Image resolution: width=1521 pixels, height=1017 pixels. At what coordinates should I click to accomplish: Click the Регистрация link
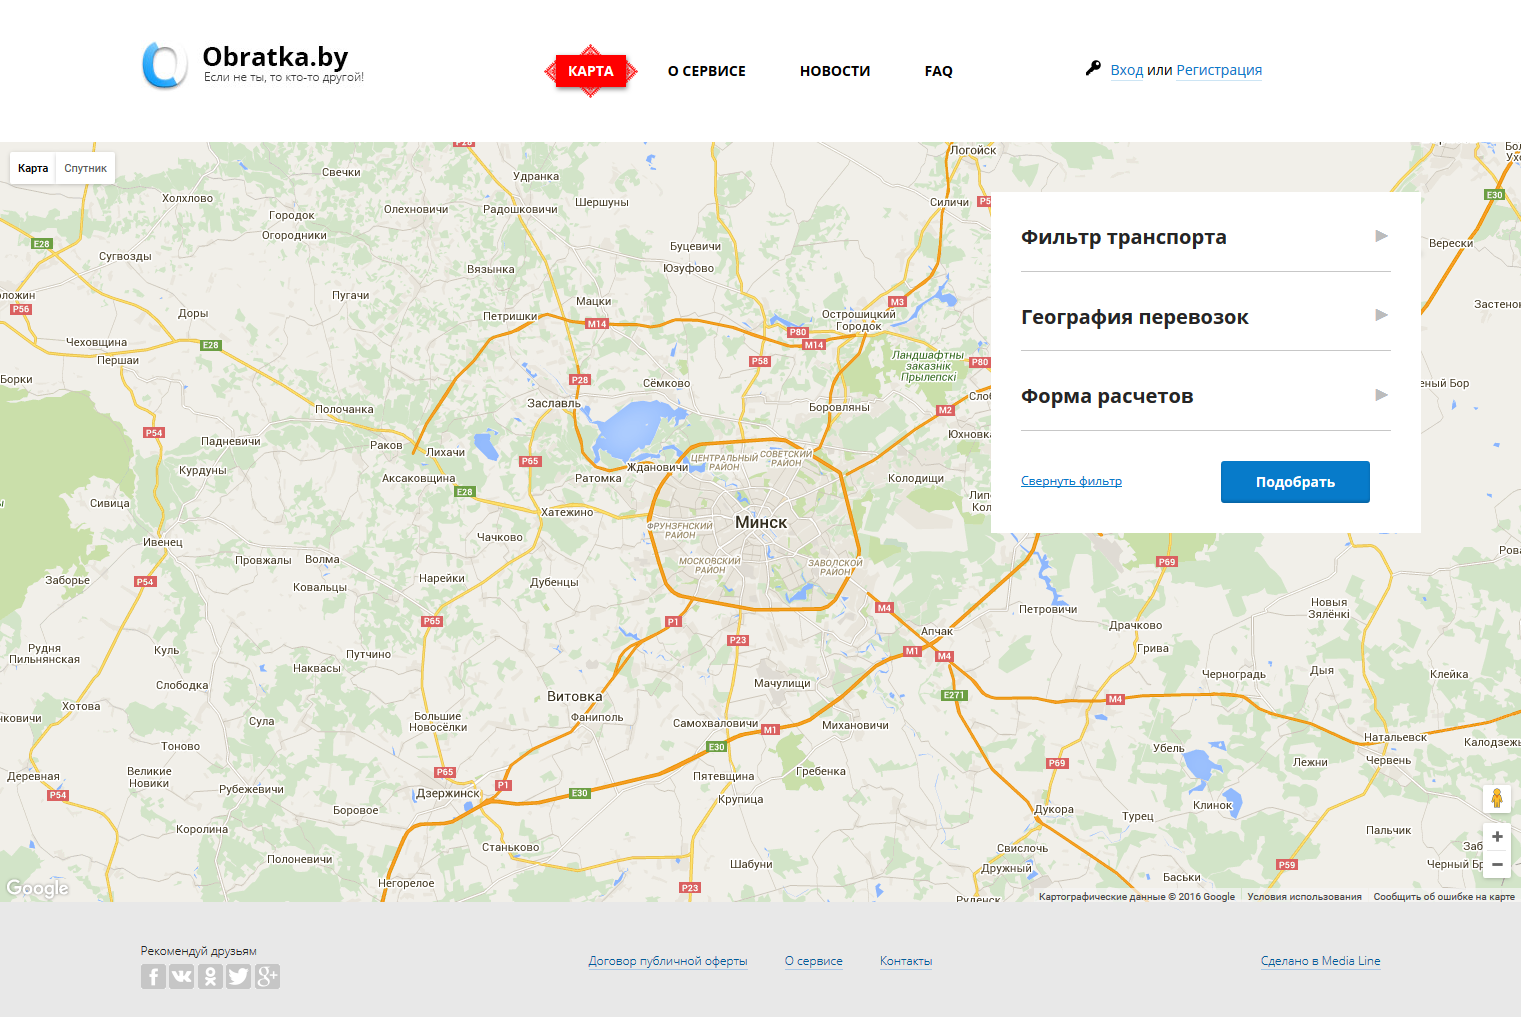1218,70
